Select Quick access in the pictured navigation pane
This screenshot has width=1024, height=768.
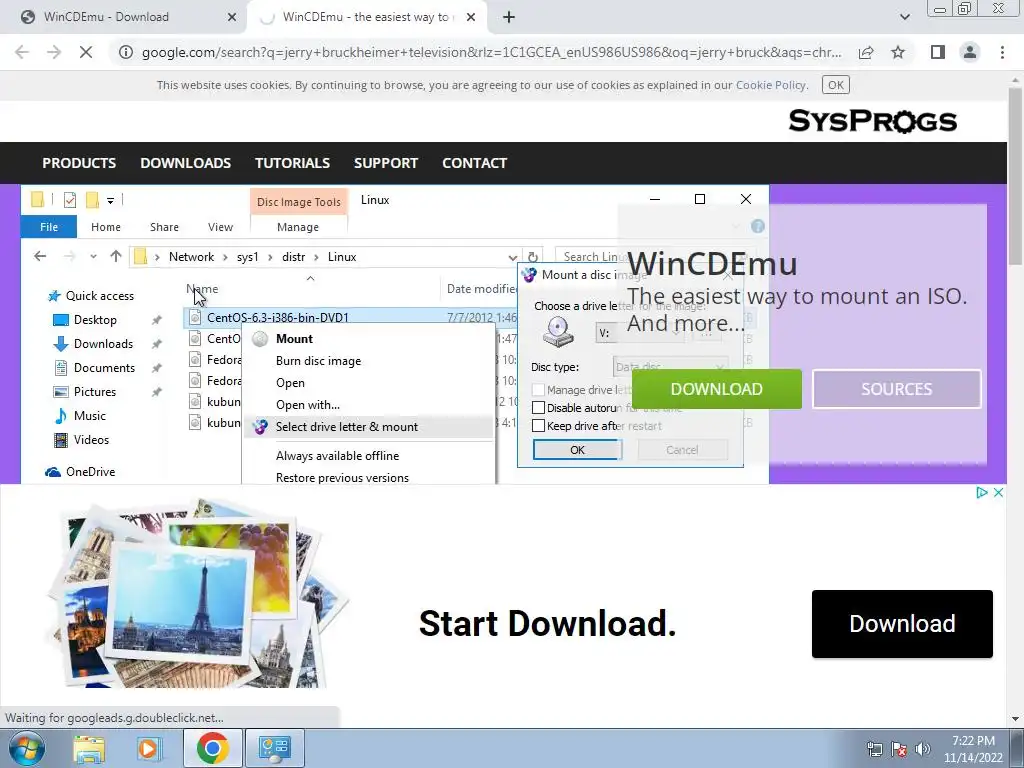tap(91, 296)
